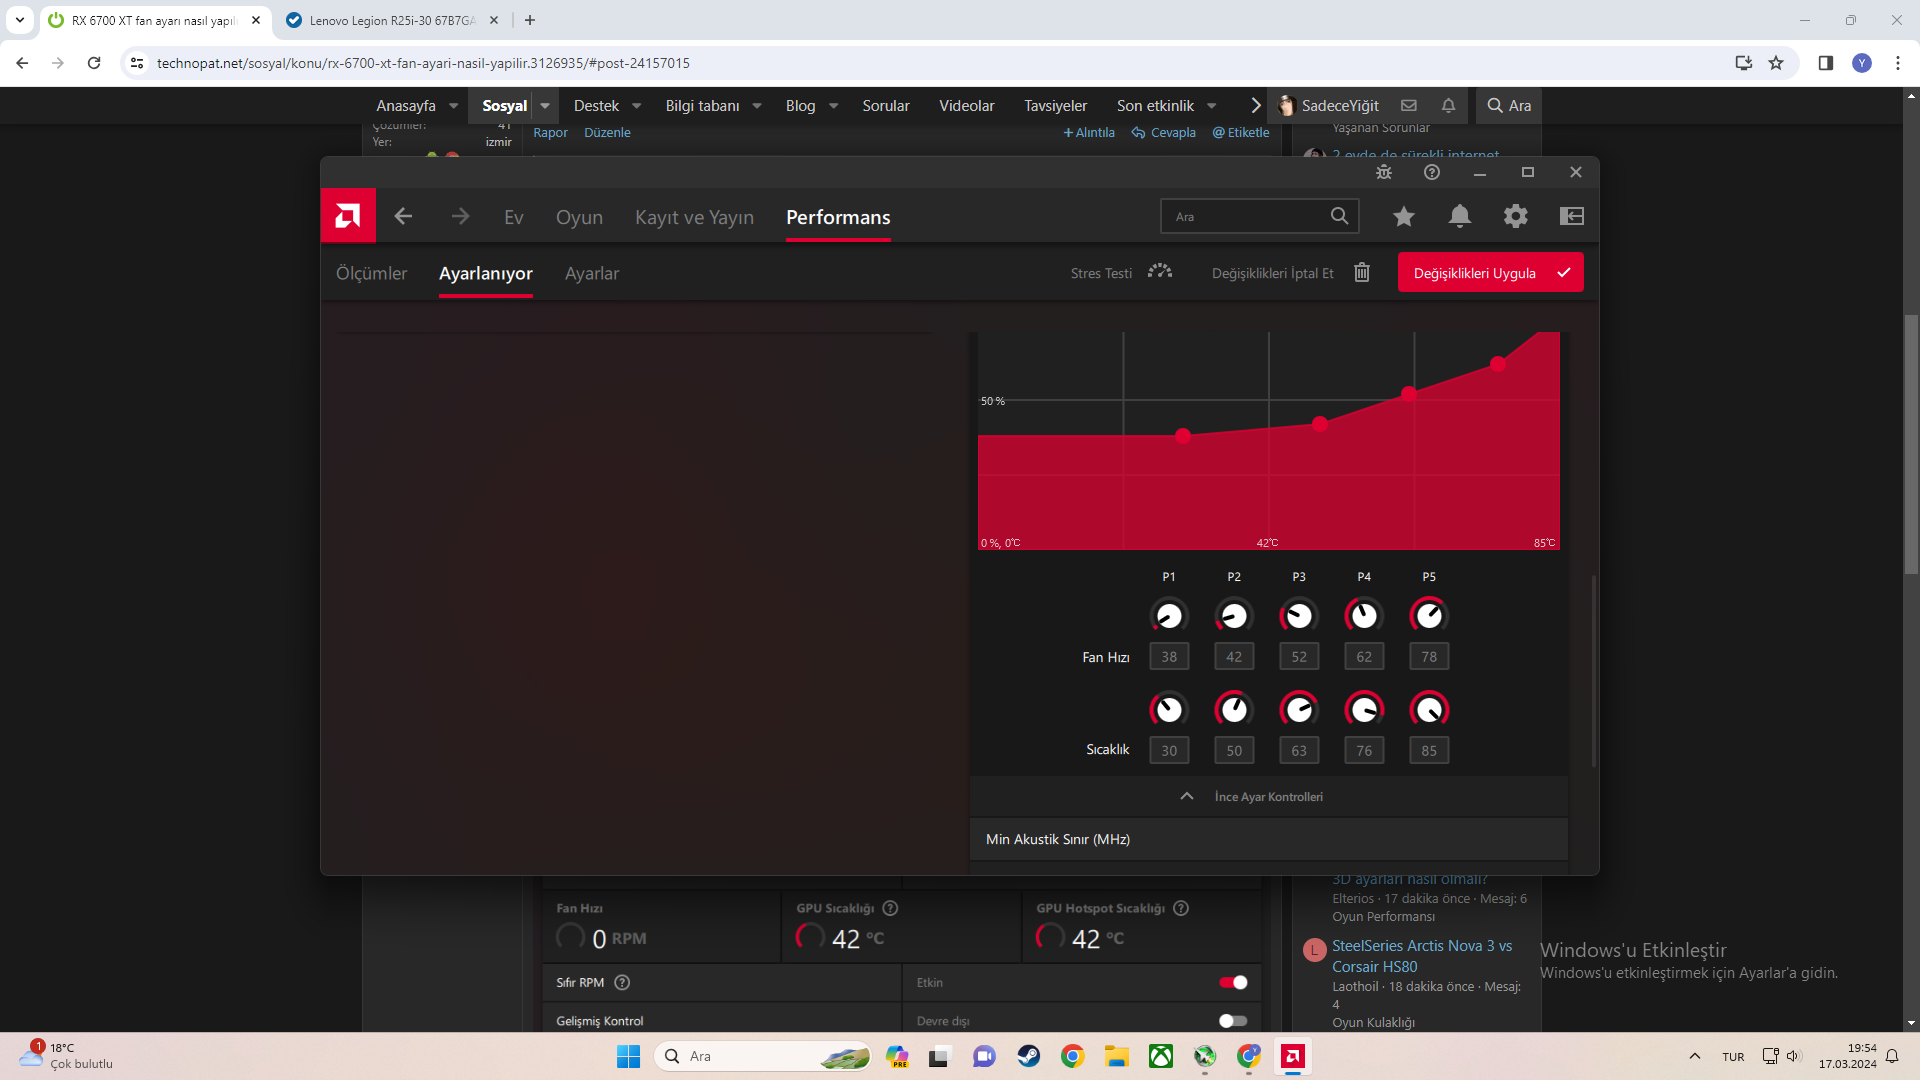Collapse İnce Ayar Kontrolleri chevron

(1187, 796)
